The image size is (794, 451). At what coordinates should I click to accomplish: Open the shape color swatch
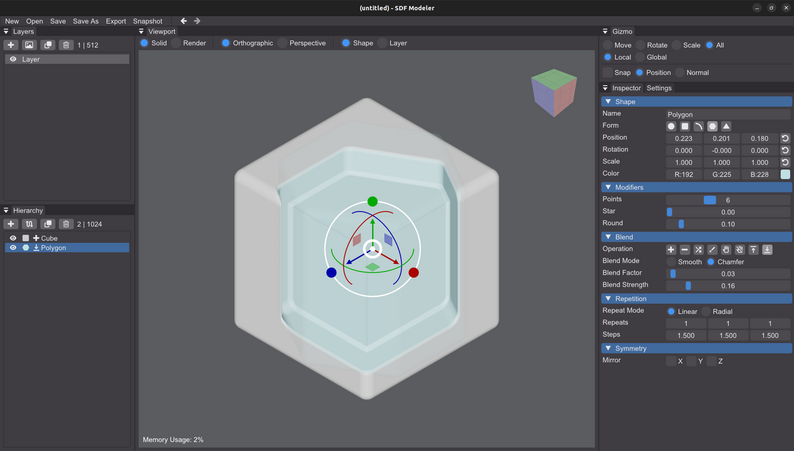(x=785, y=174)
